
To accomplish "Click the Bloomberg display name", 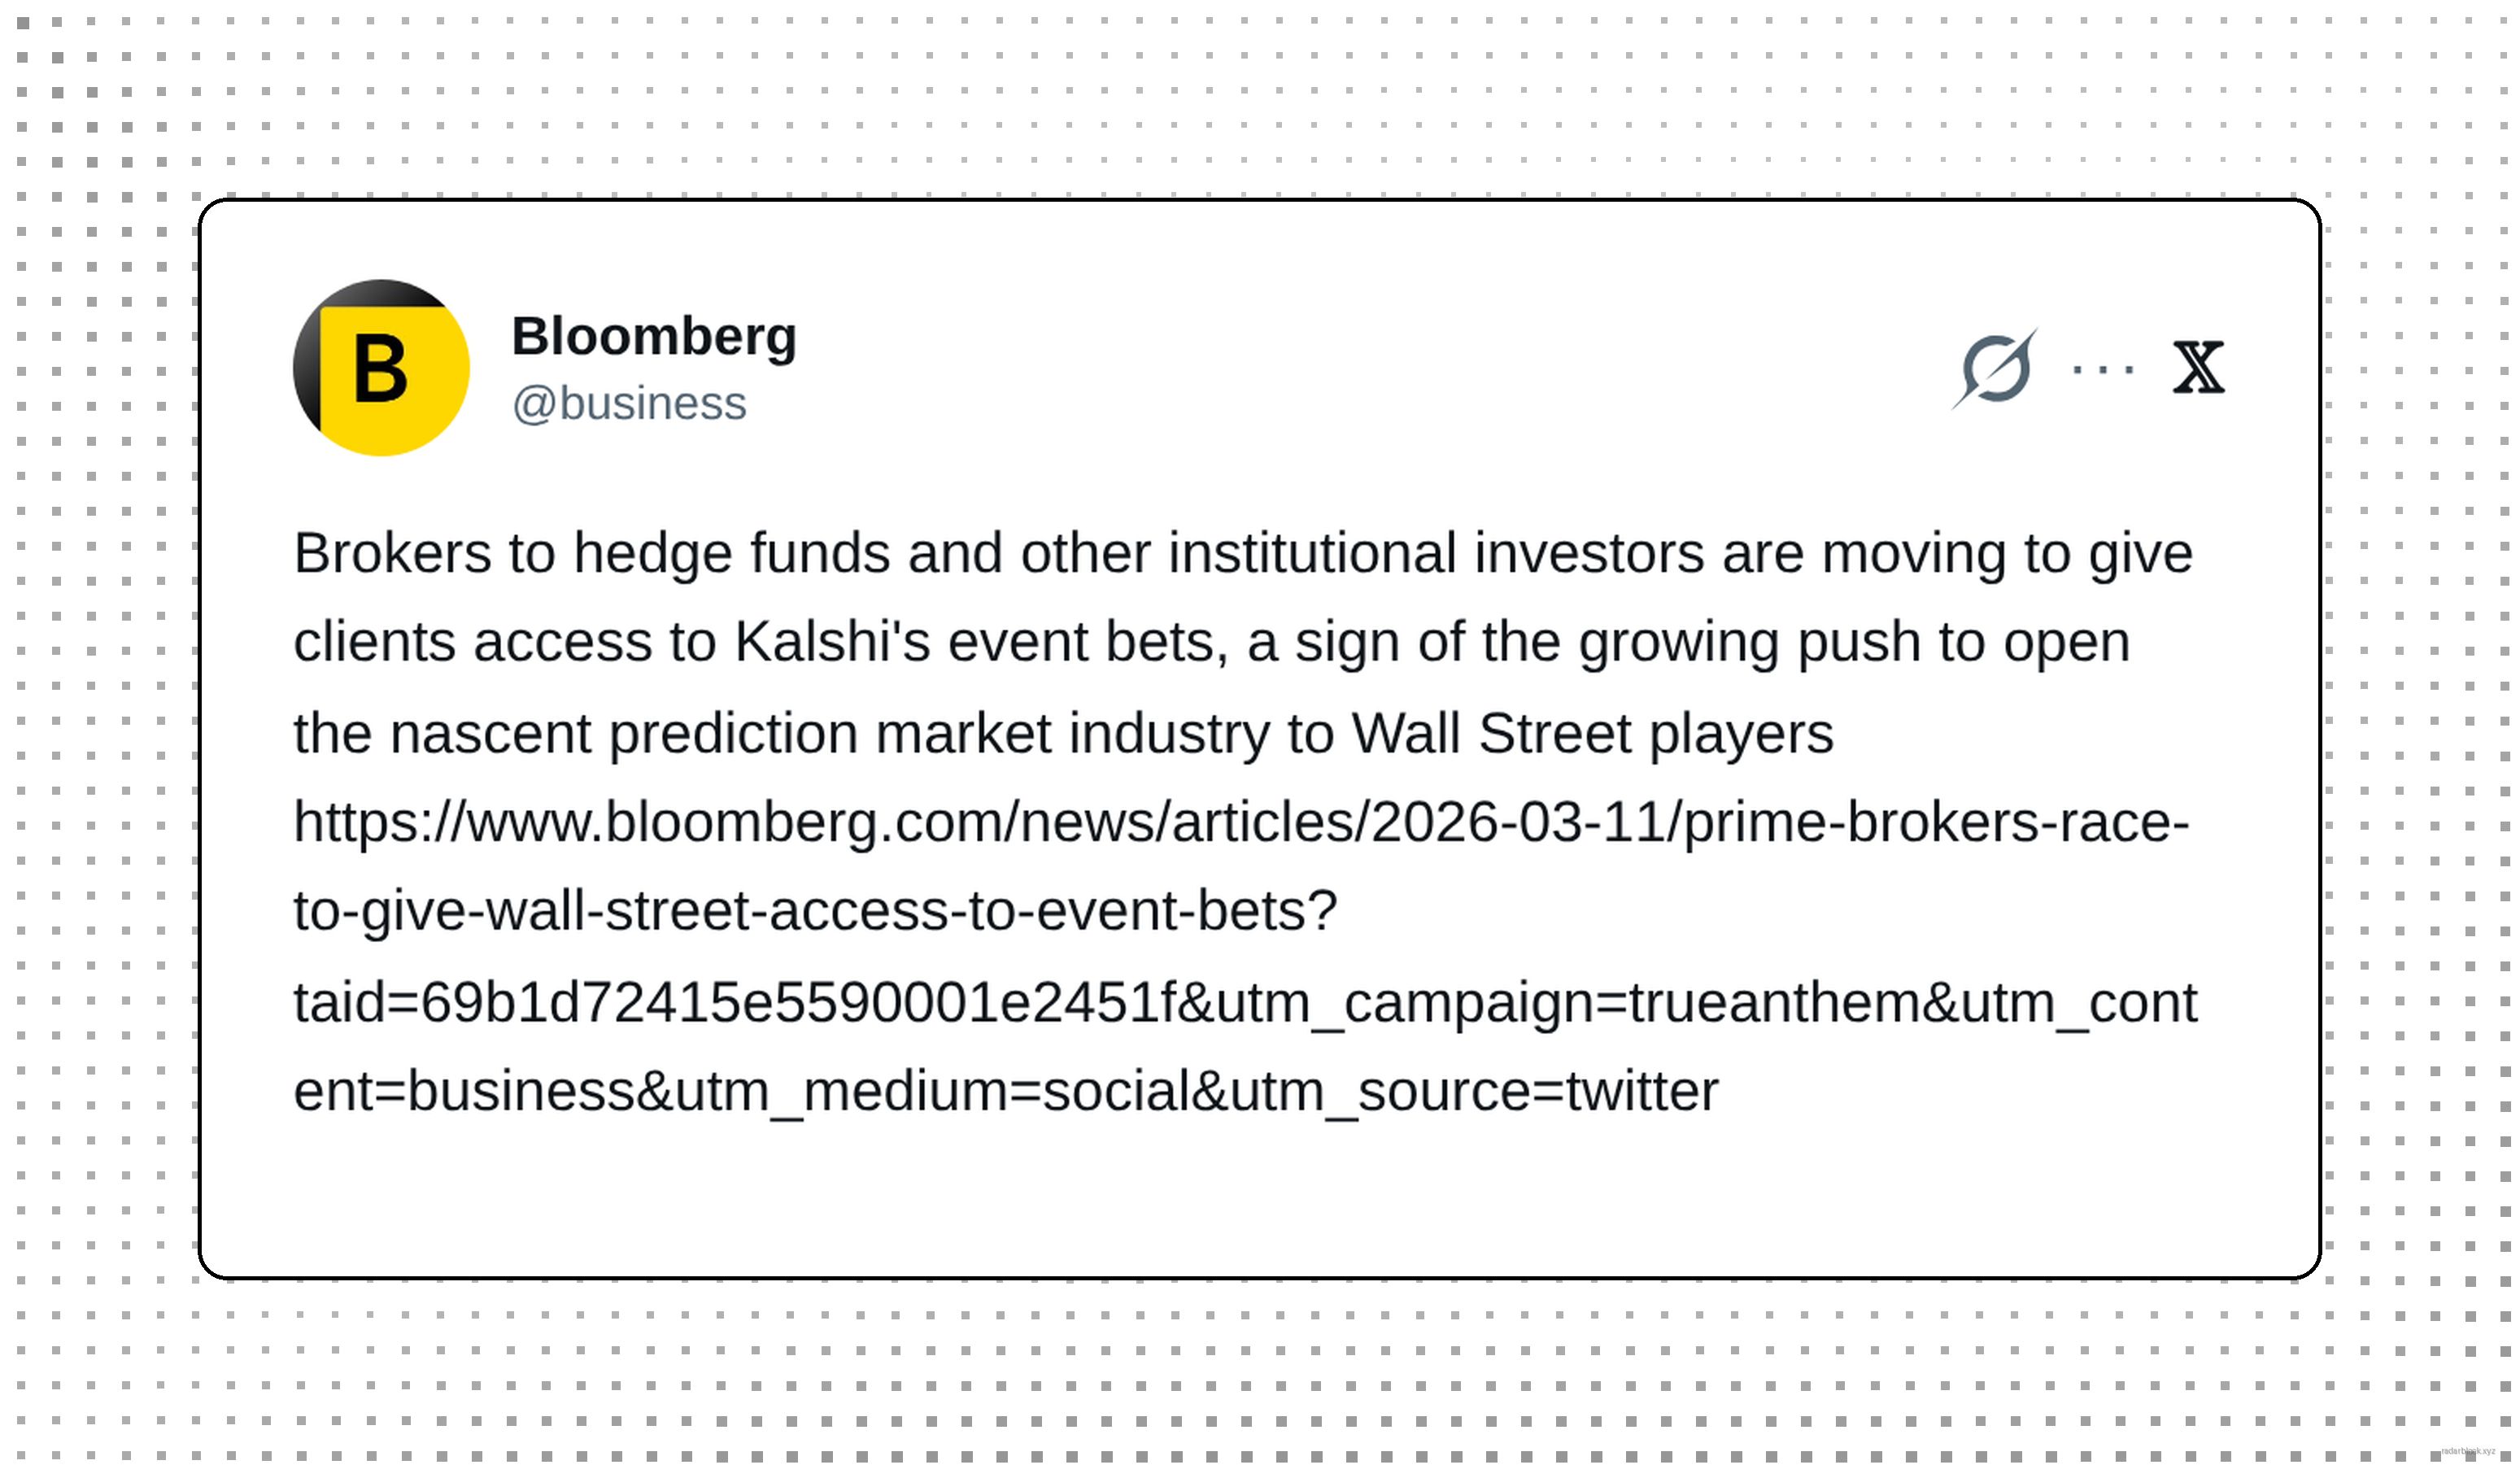I will [x=654, y=336].
